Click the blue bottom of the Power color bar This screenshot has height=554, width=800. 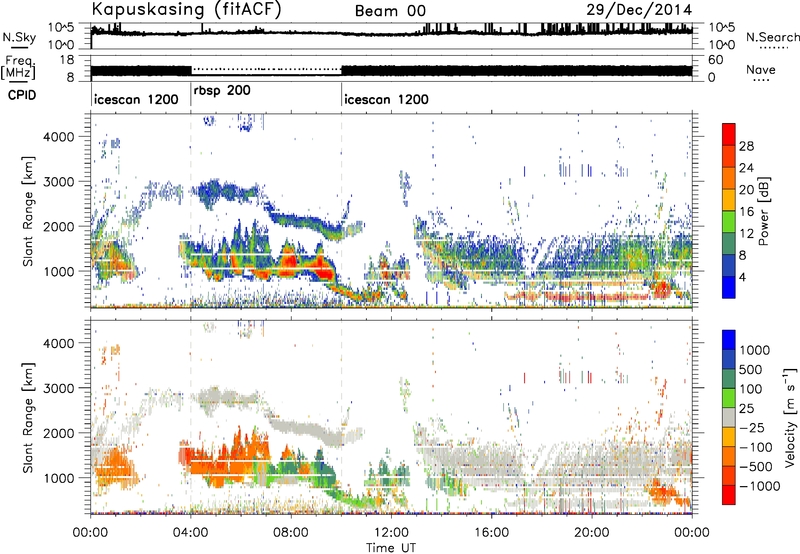[x=729, y=288]
